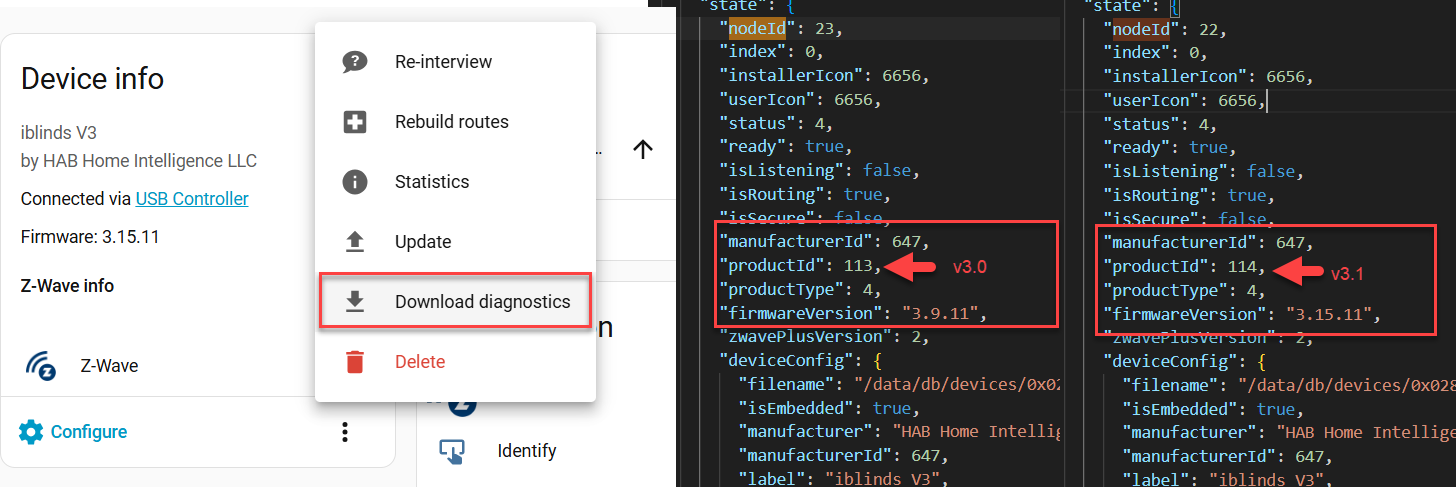Select Delete from the device menu
The width and height of the screenshot is (1456, 487).
(456, 362)
